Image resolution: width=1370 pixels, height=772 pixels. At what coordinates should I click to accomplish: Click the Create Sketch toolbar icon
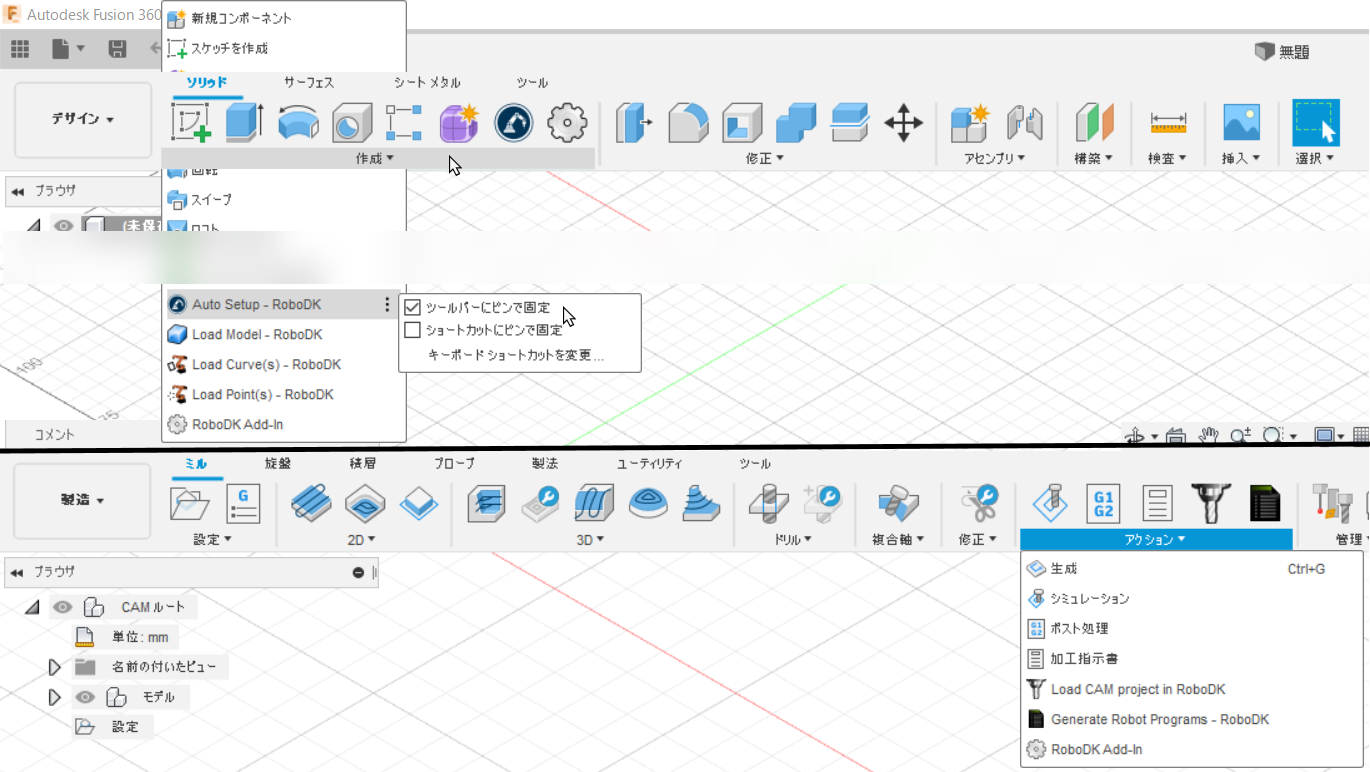pos(190,123)
